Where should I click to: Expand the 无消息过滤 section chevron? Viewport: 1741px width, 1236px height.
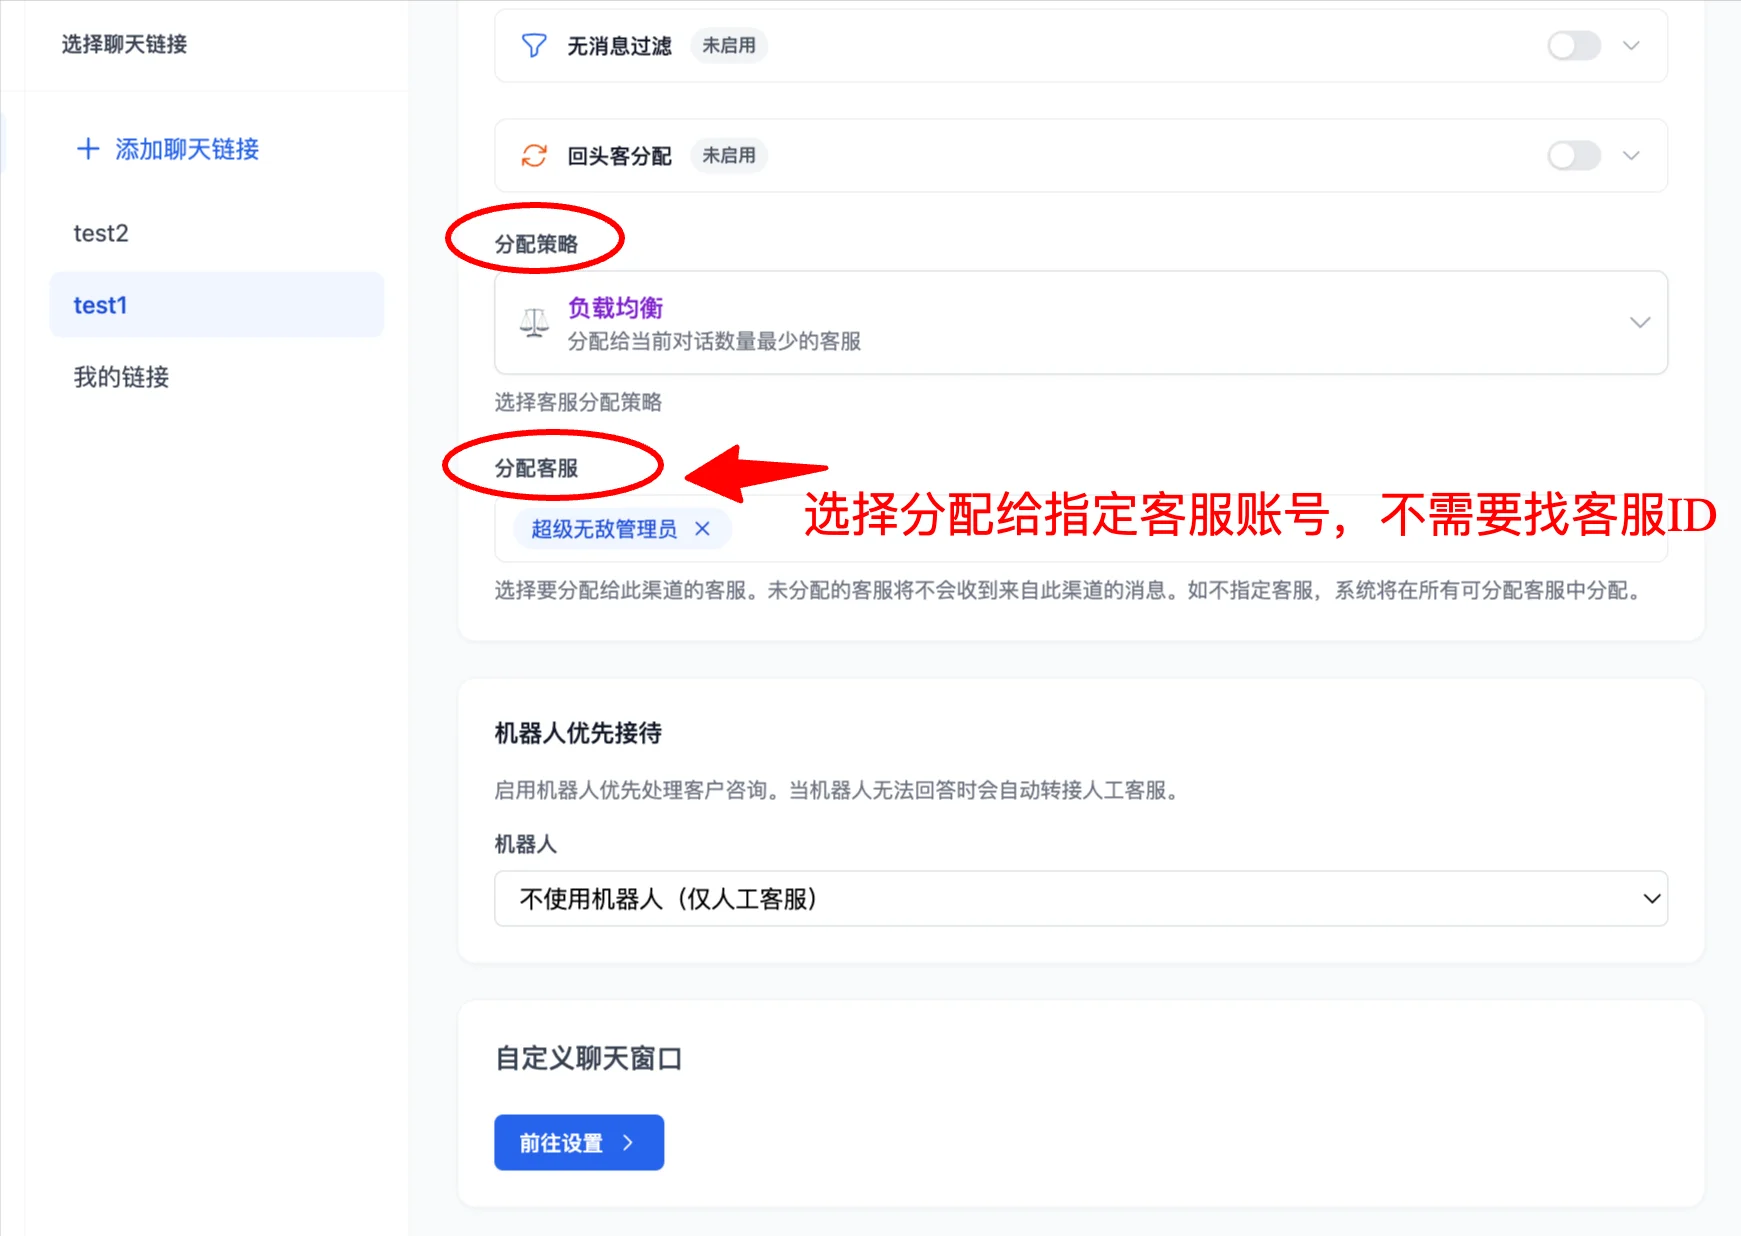coord(1631,45)
